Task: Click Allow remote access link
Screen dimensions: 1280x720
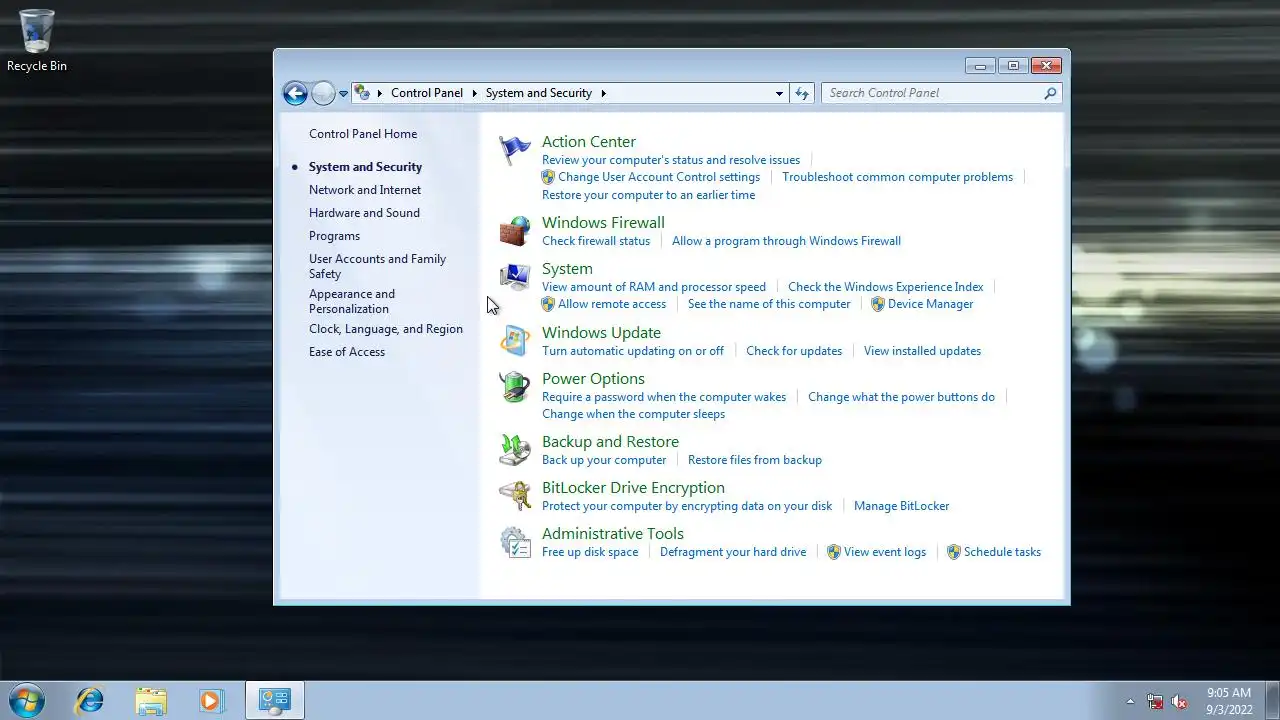Action: pos(612,304)
